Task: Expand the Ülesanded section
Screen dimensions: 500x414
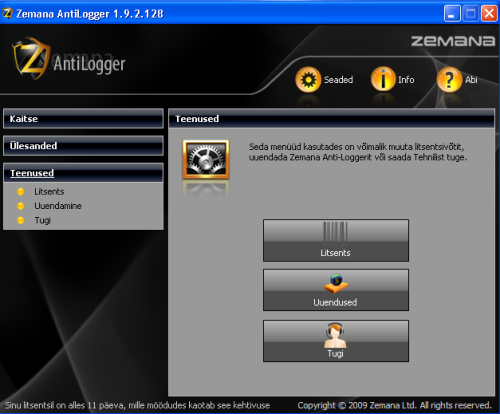Action: 83,146
